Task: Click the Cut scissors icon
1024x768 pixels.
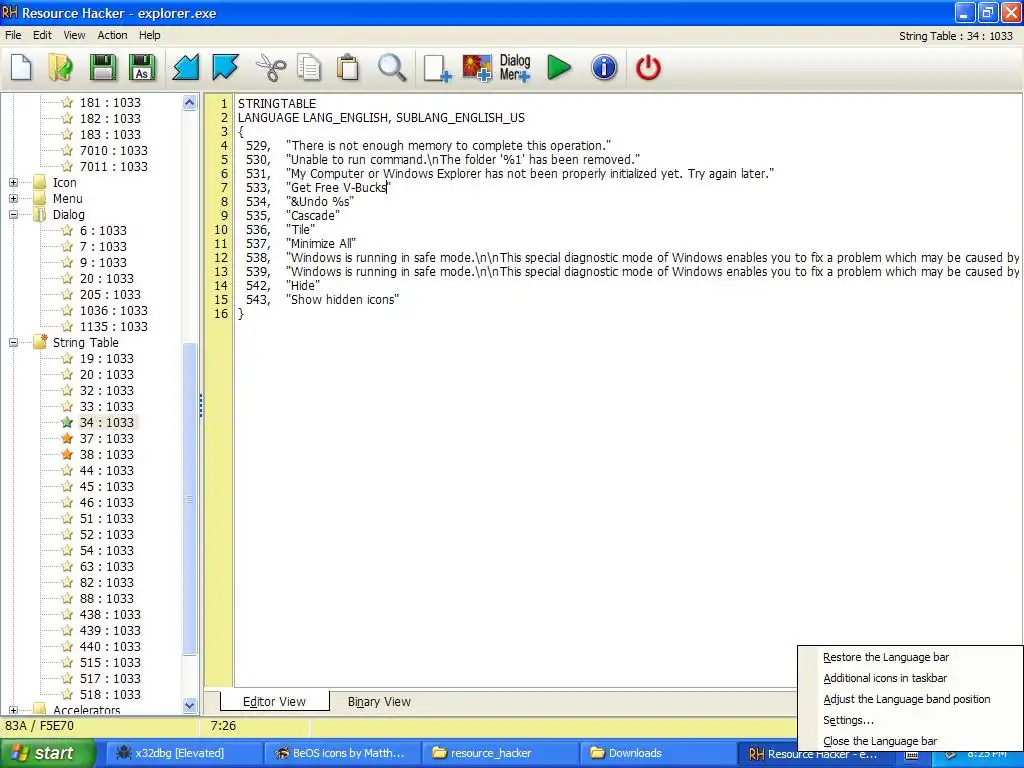Action: [270, 67]
